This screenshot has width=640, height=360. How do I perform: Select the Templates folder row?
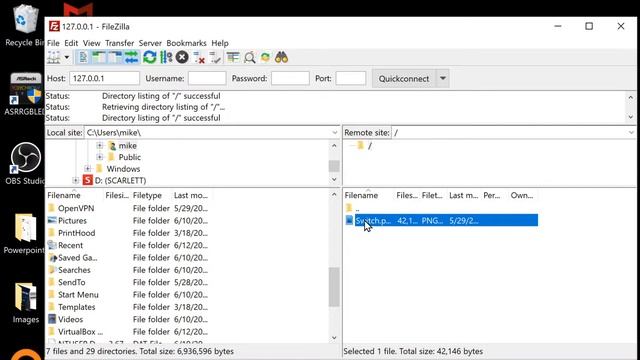(128, 307)
